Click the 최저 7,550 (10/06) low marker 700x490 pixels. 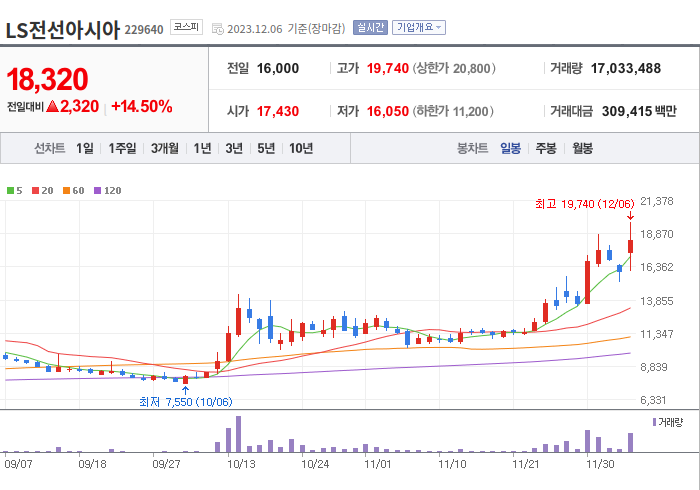186,402
